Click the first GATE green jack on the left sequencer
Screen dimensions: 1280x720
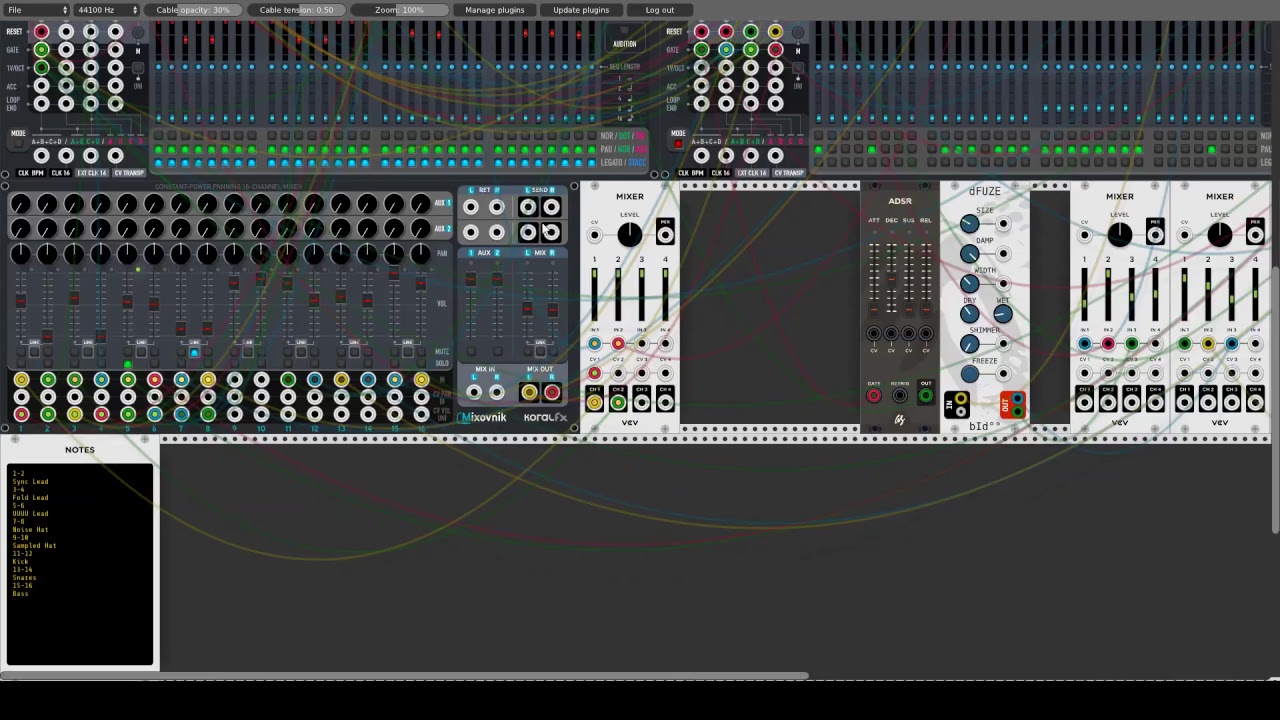point(42,50)
